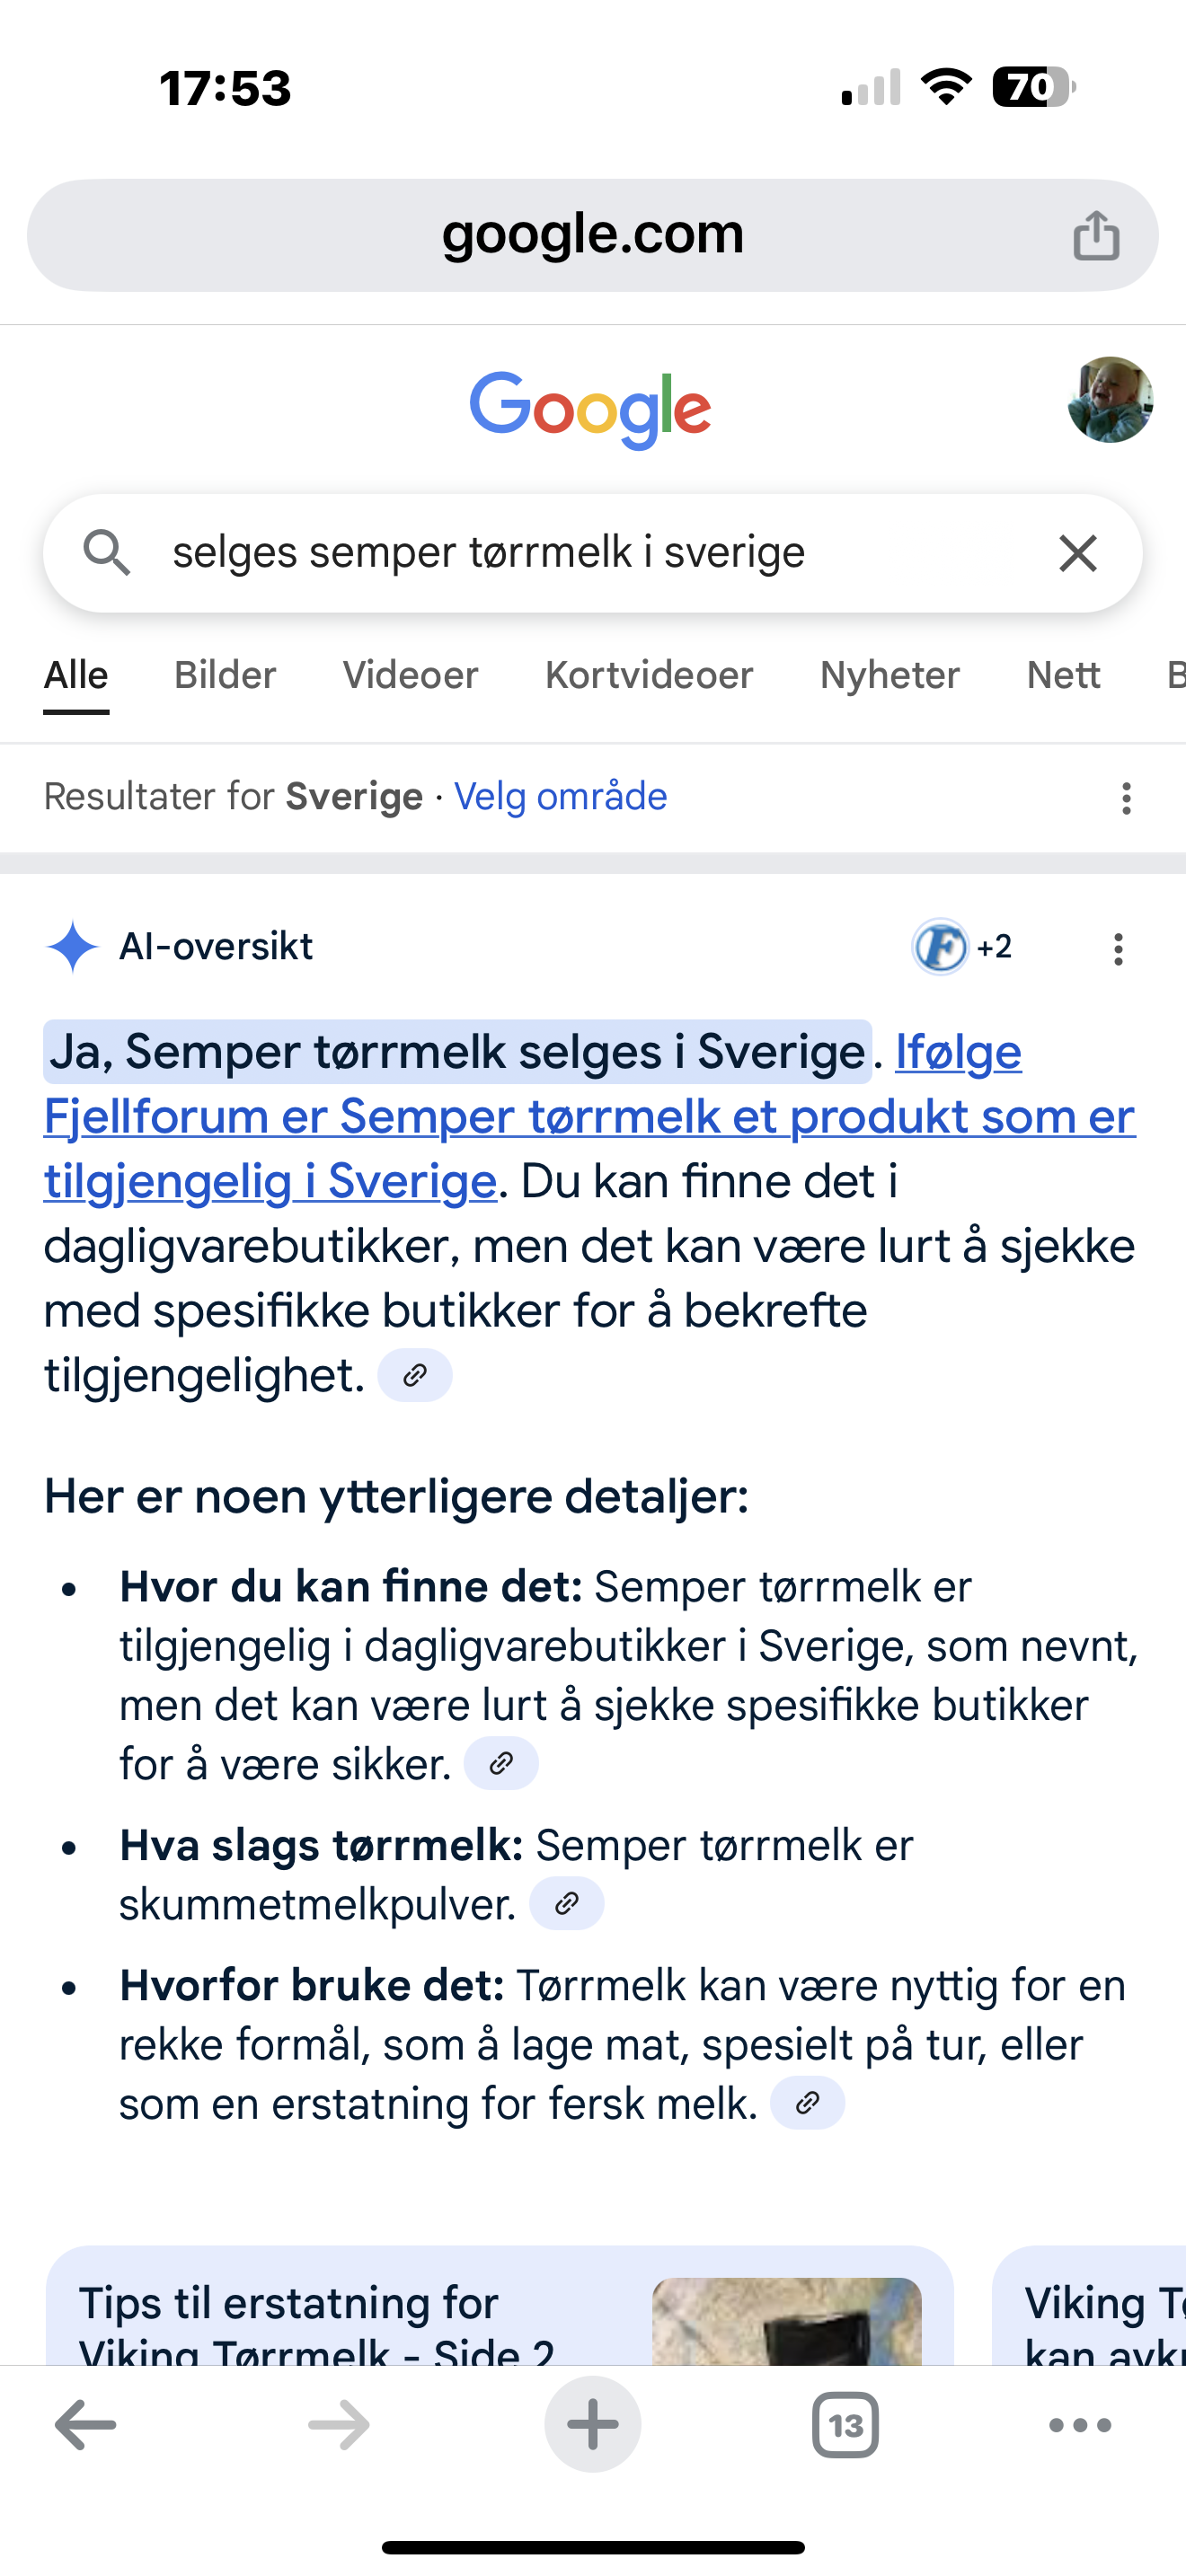Open three-dot menu beside Resultater for Sverige
Screen dimensions: 1186x2576
point(1126,798)
